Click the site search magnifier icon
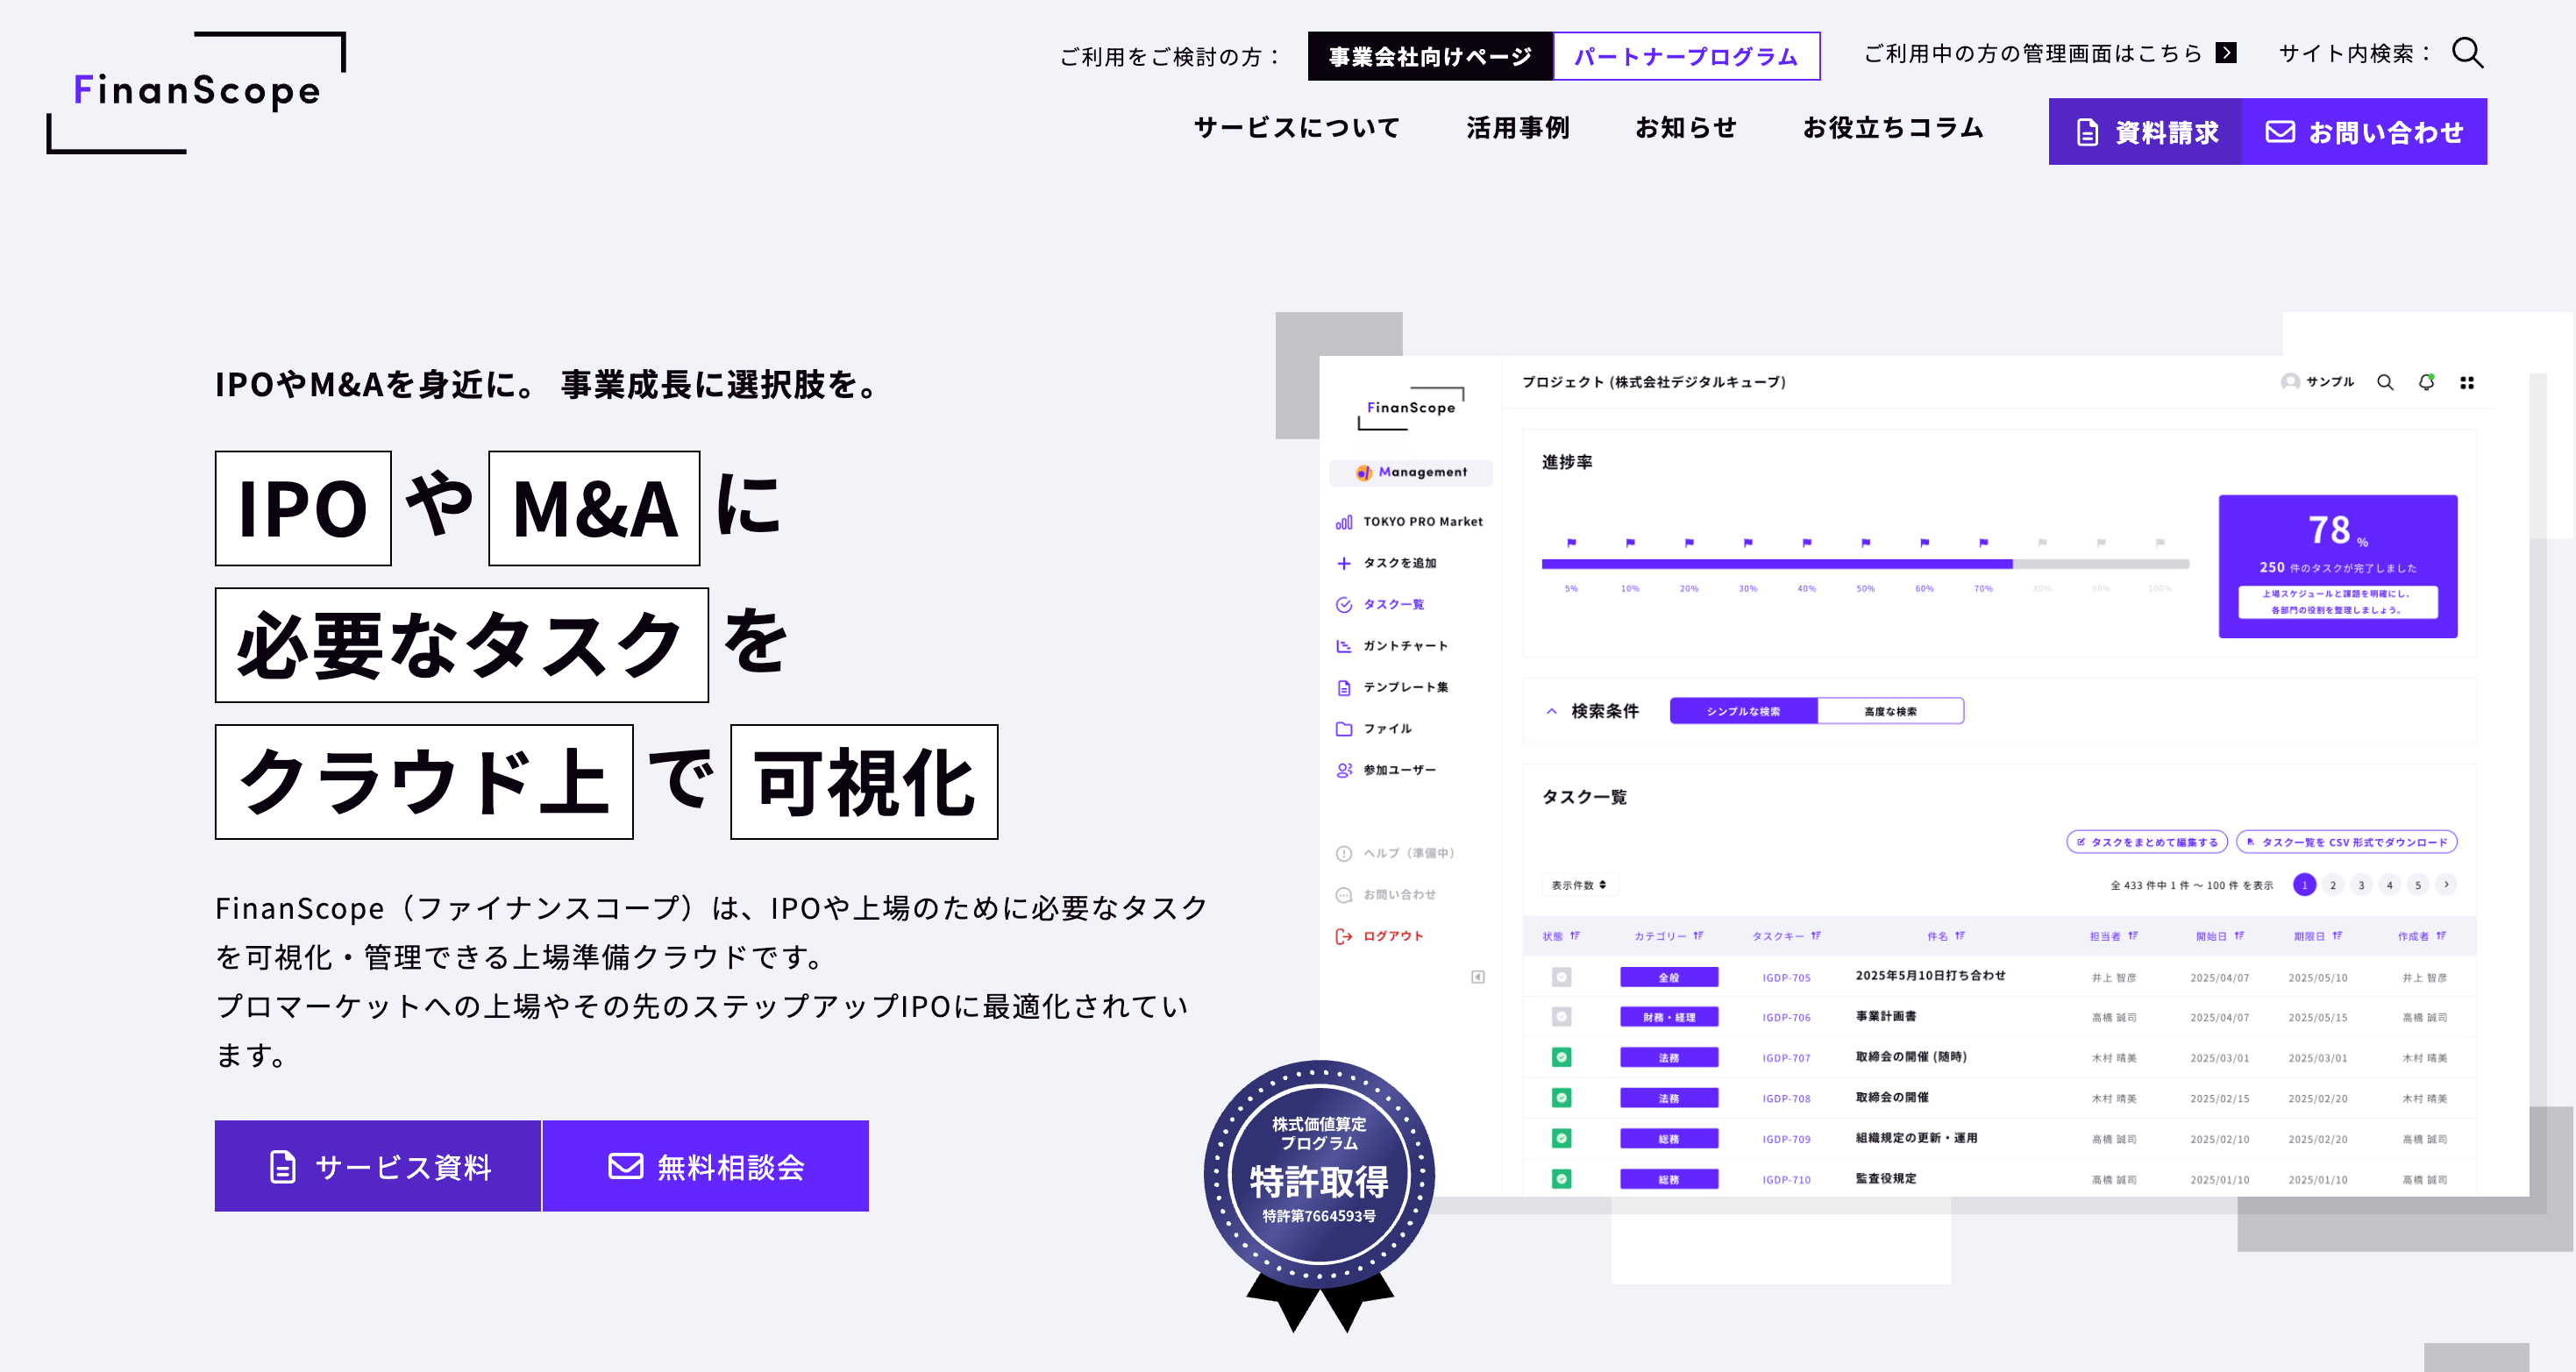Image resolution: width=2576 pixels, height=1372 pixels. 2467,53
